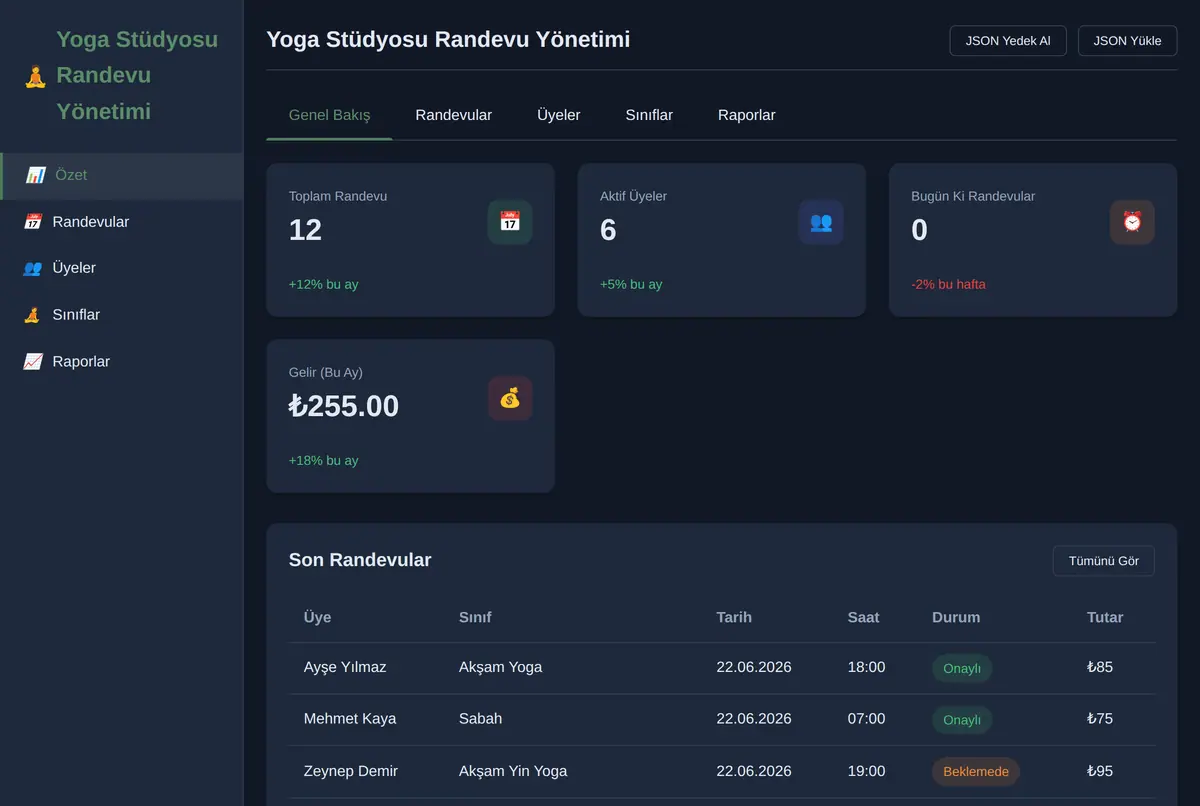Click the date in Ayşe Yılmaz row
1200x806 pixels.
(754, 667)
